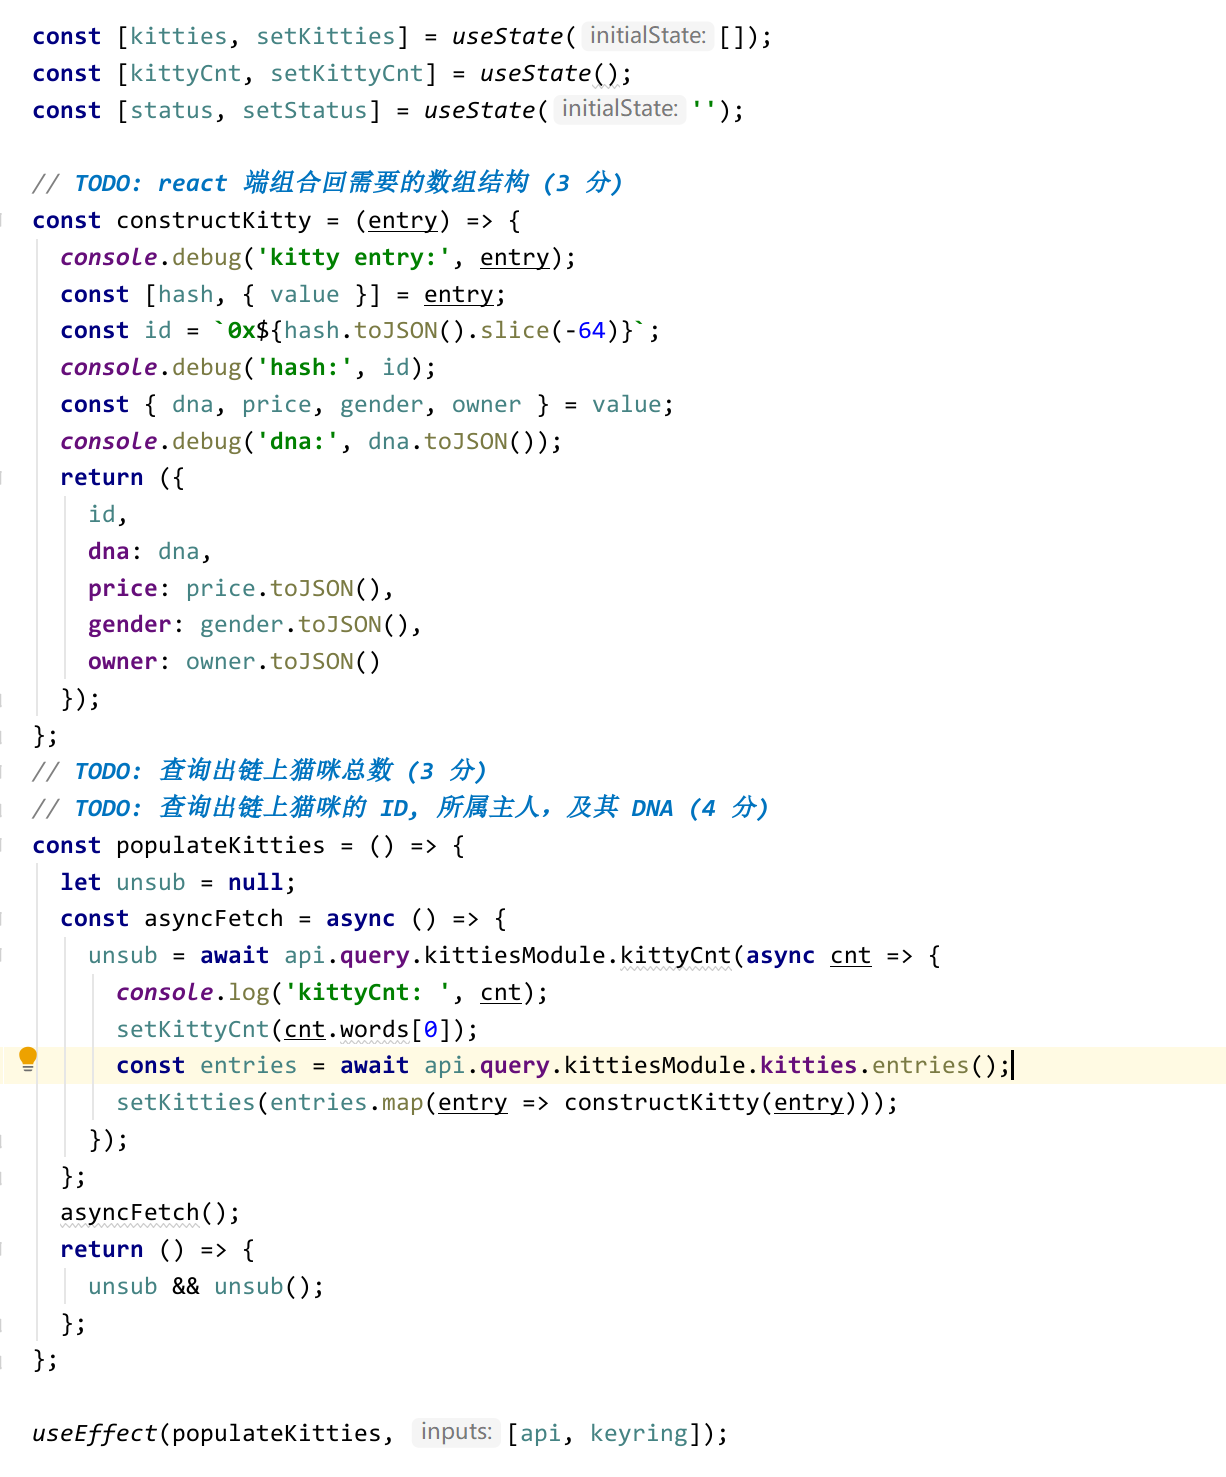Click the null keyword
The width and height of the screenshot is (1226, 1477).
[x=256, y=882]
